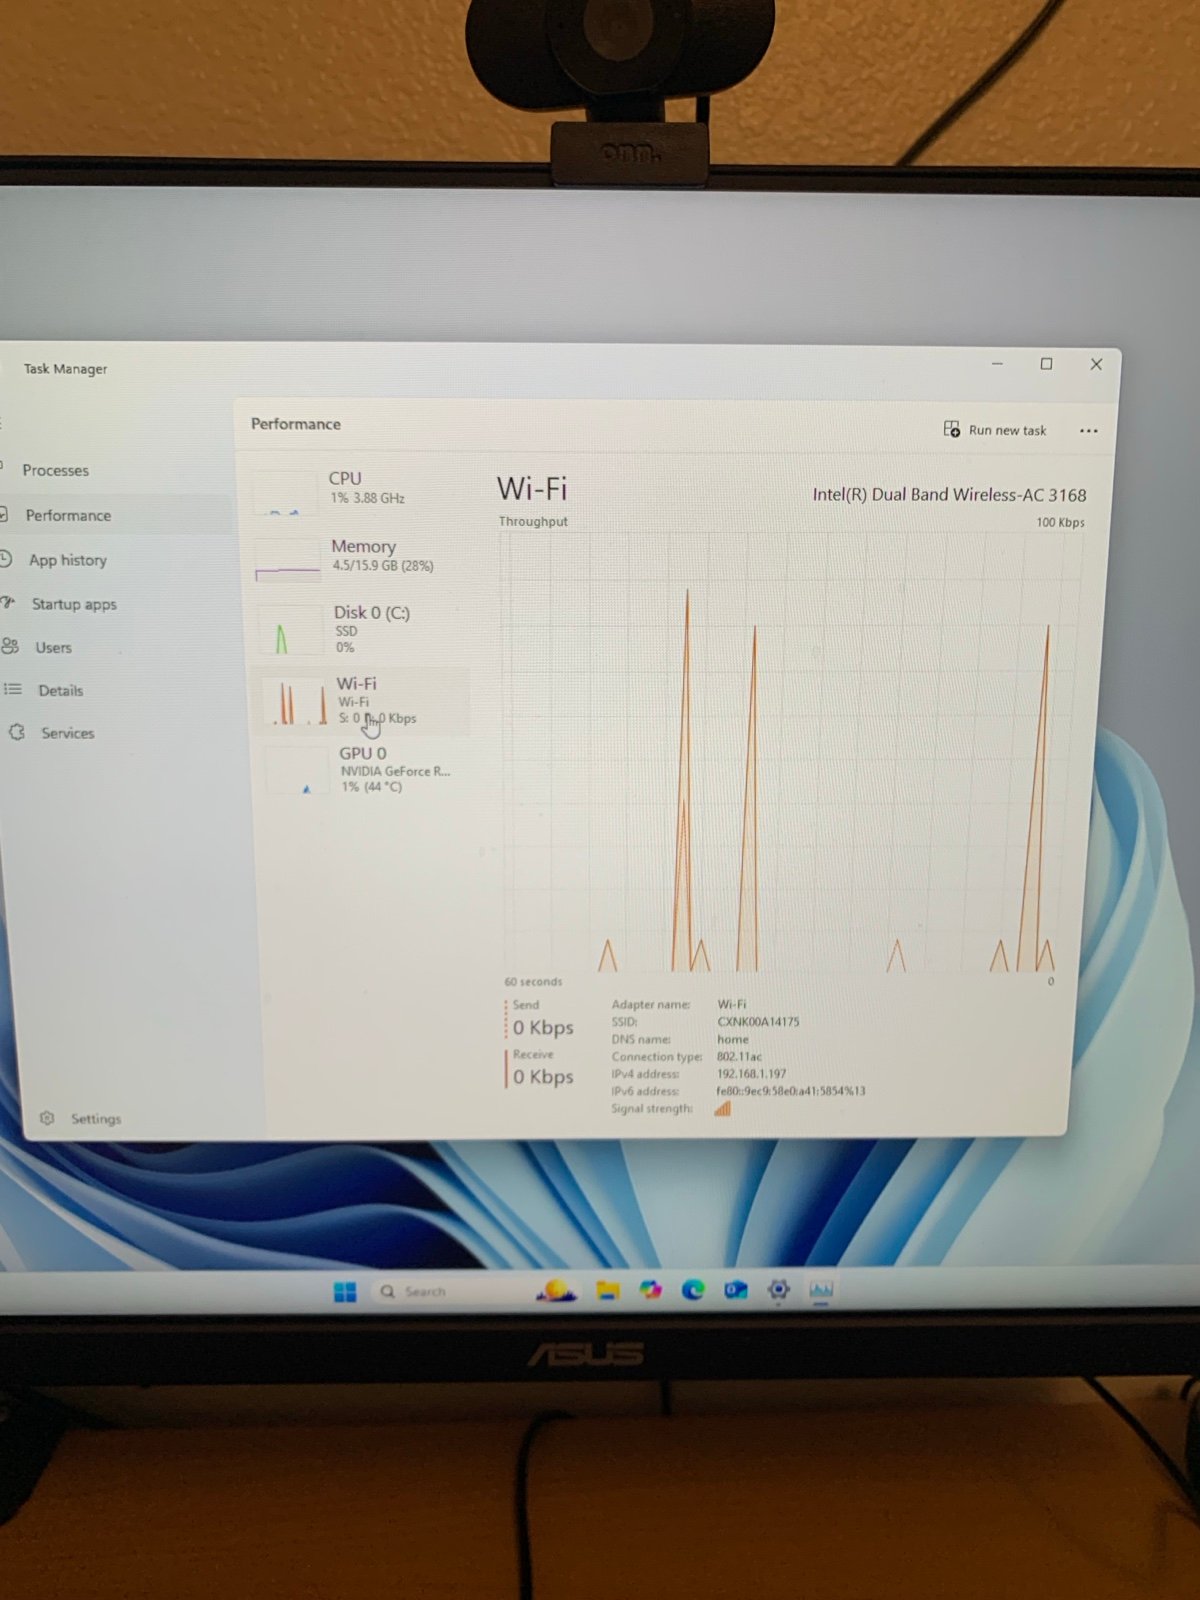Click Task Manager icon on taskbar

tap(821, 1290)
